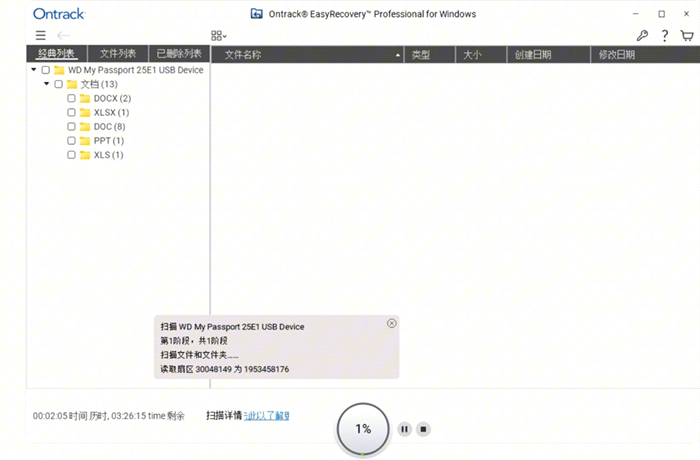Screen dimensions: 700x460
Task: Check the DOC (8) checkbox
Action: (71, 127)
